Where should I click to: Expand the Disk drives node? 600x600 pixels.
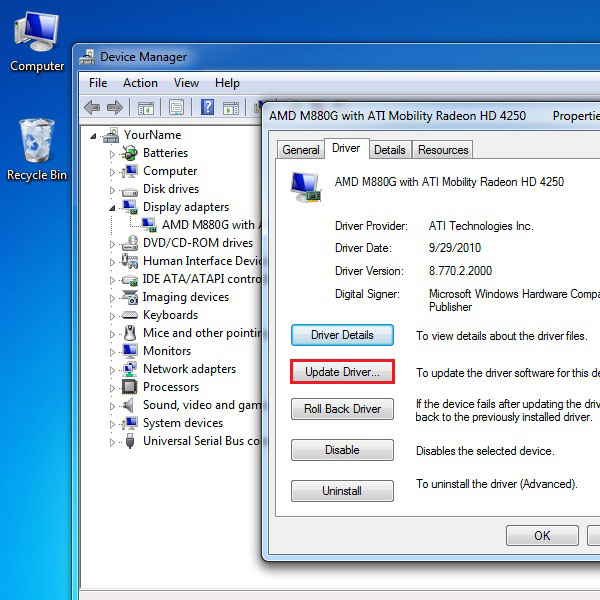[x=112, y=190]
